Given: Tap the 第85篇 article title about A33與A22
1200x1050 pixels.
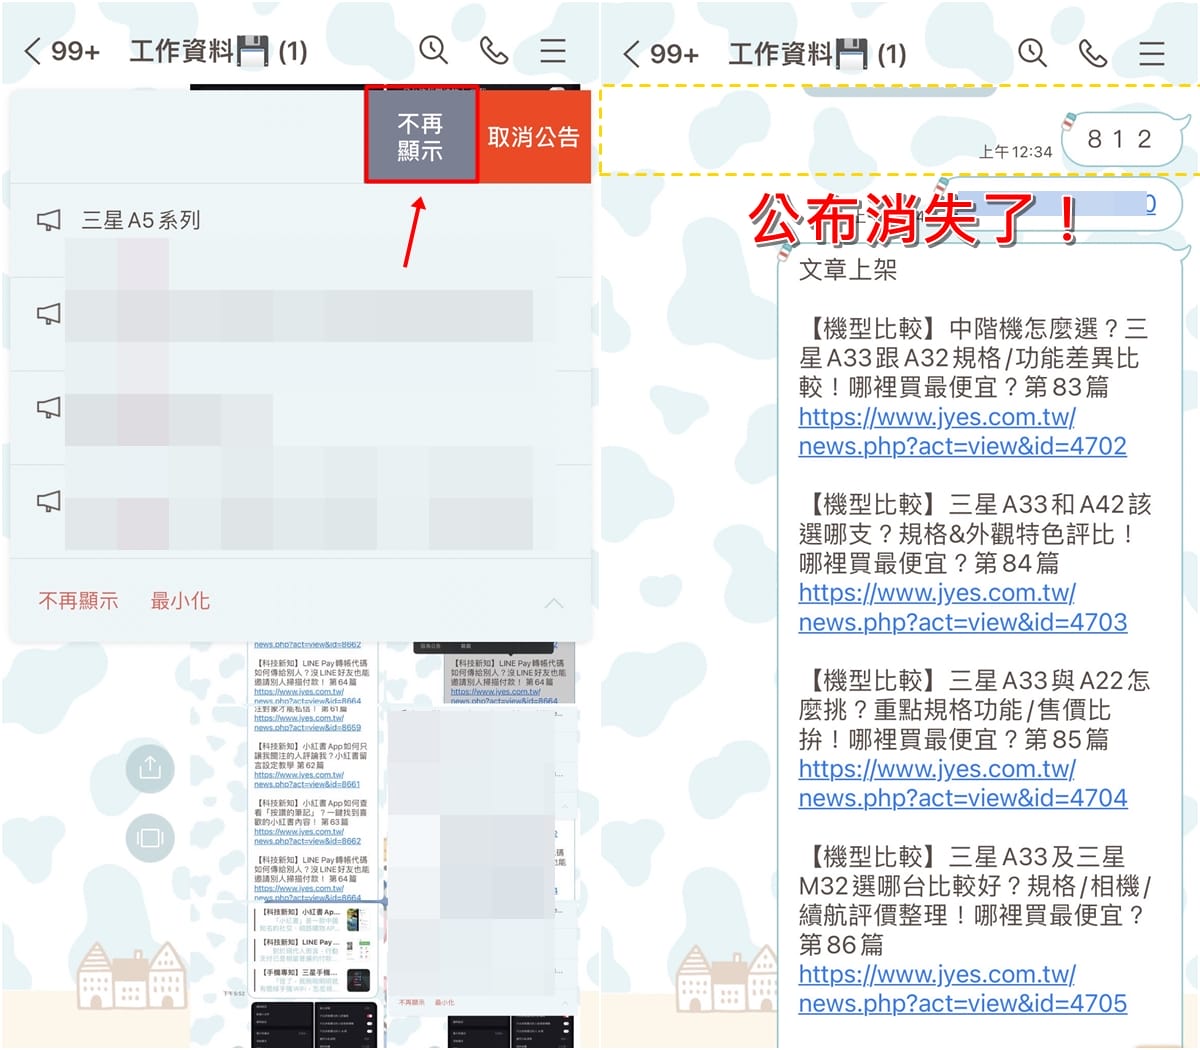Looking at the screenshot, I should point(975,709).
